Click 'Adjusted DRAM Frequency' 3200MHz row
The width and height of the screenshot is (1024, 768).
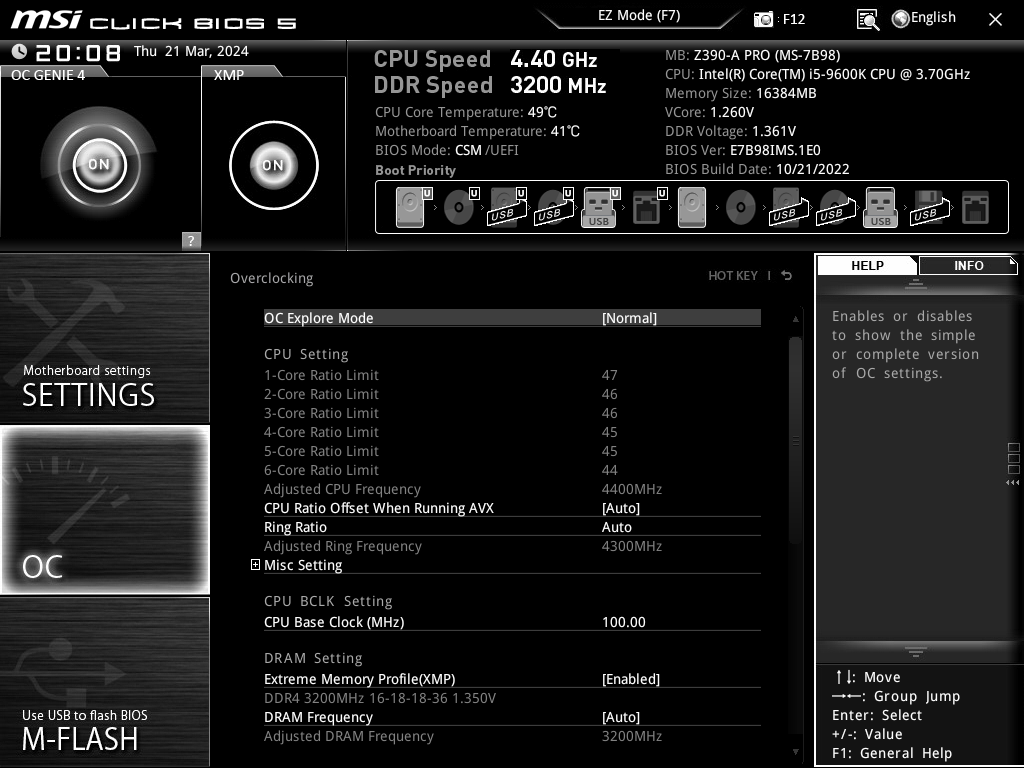point(512,736)
